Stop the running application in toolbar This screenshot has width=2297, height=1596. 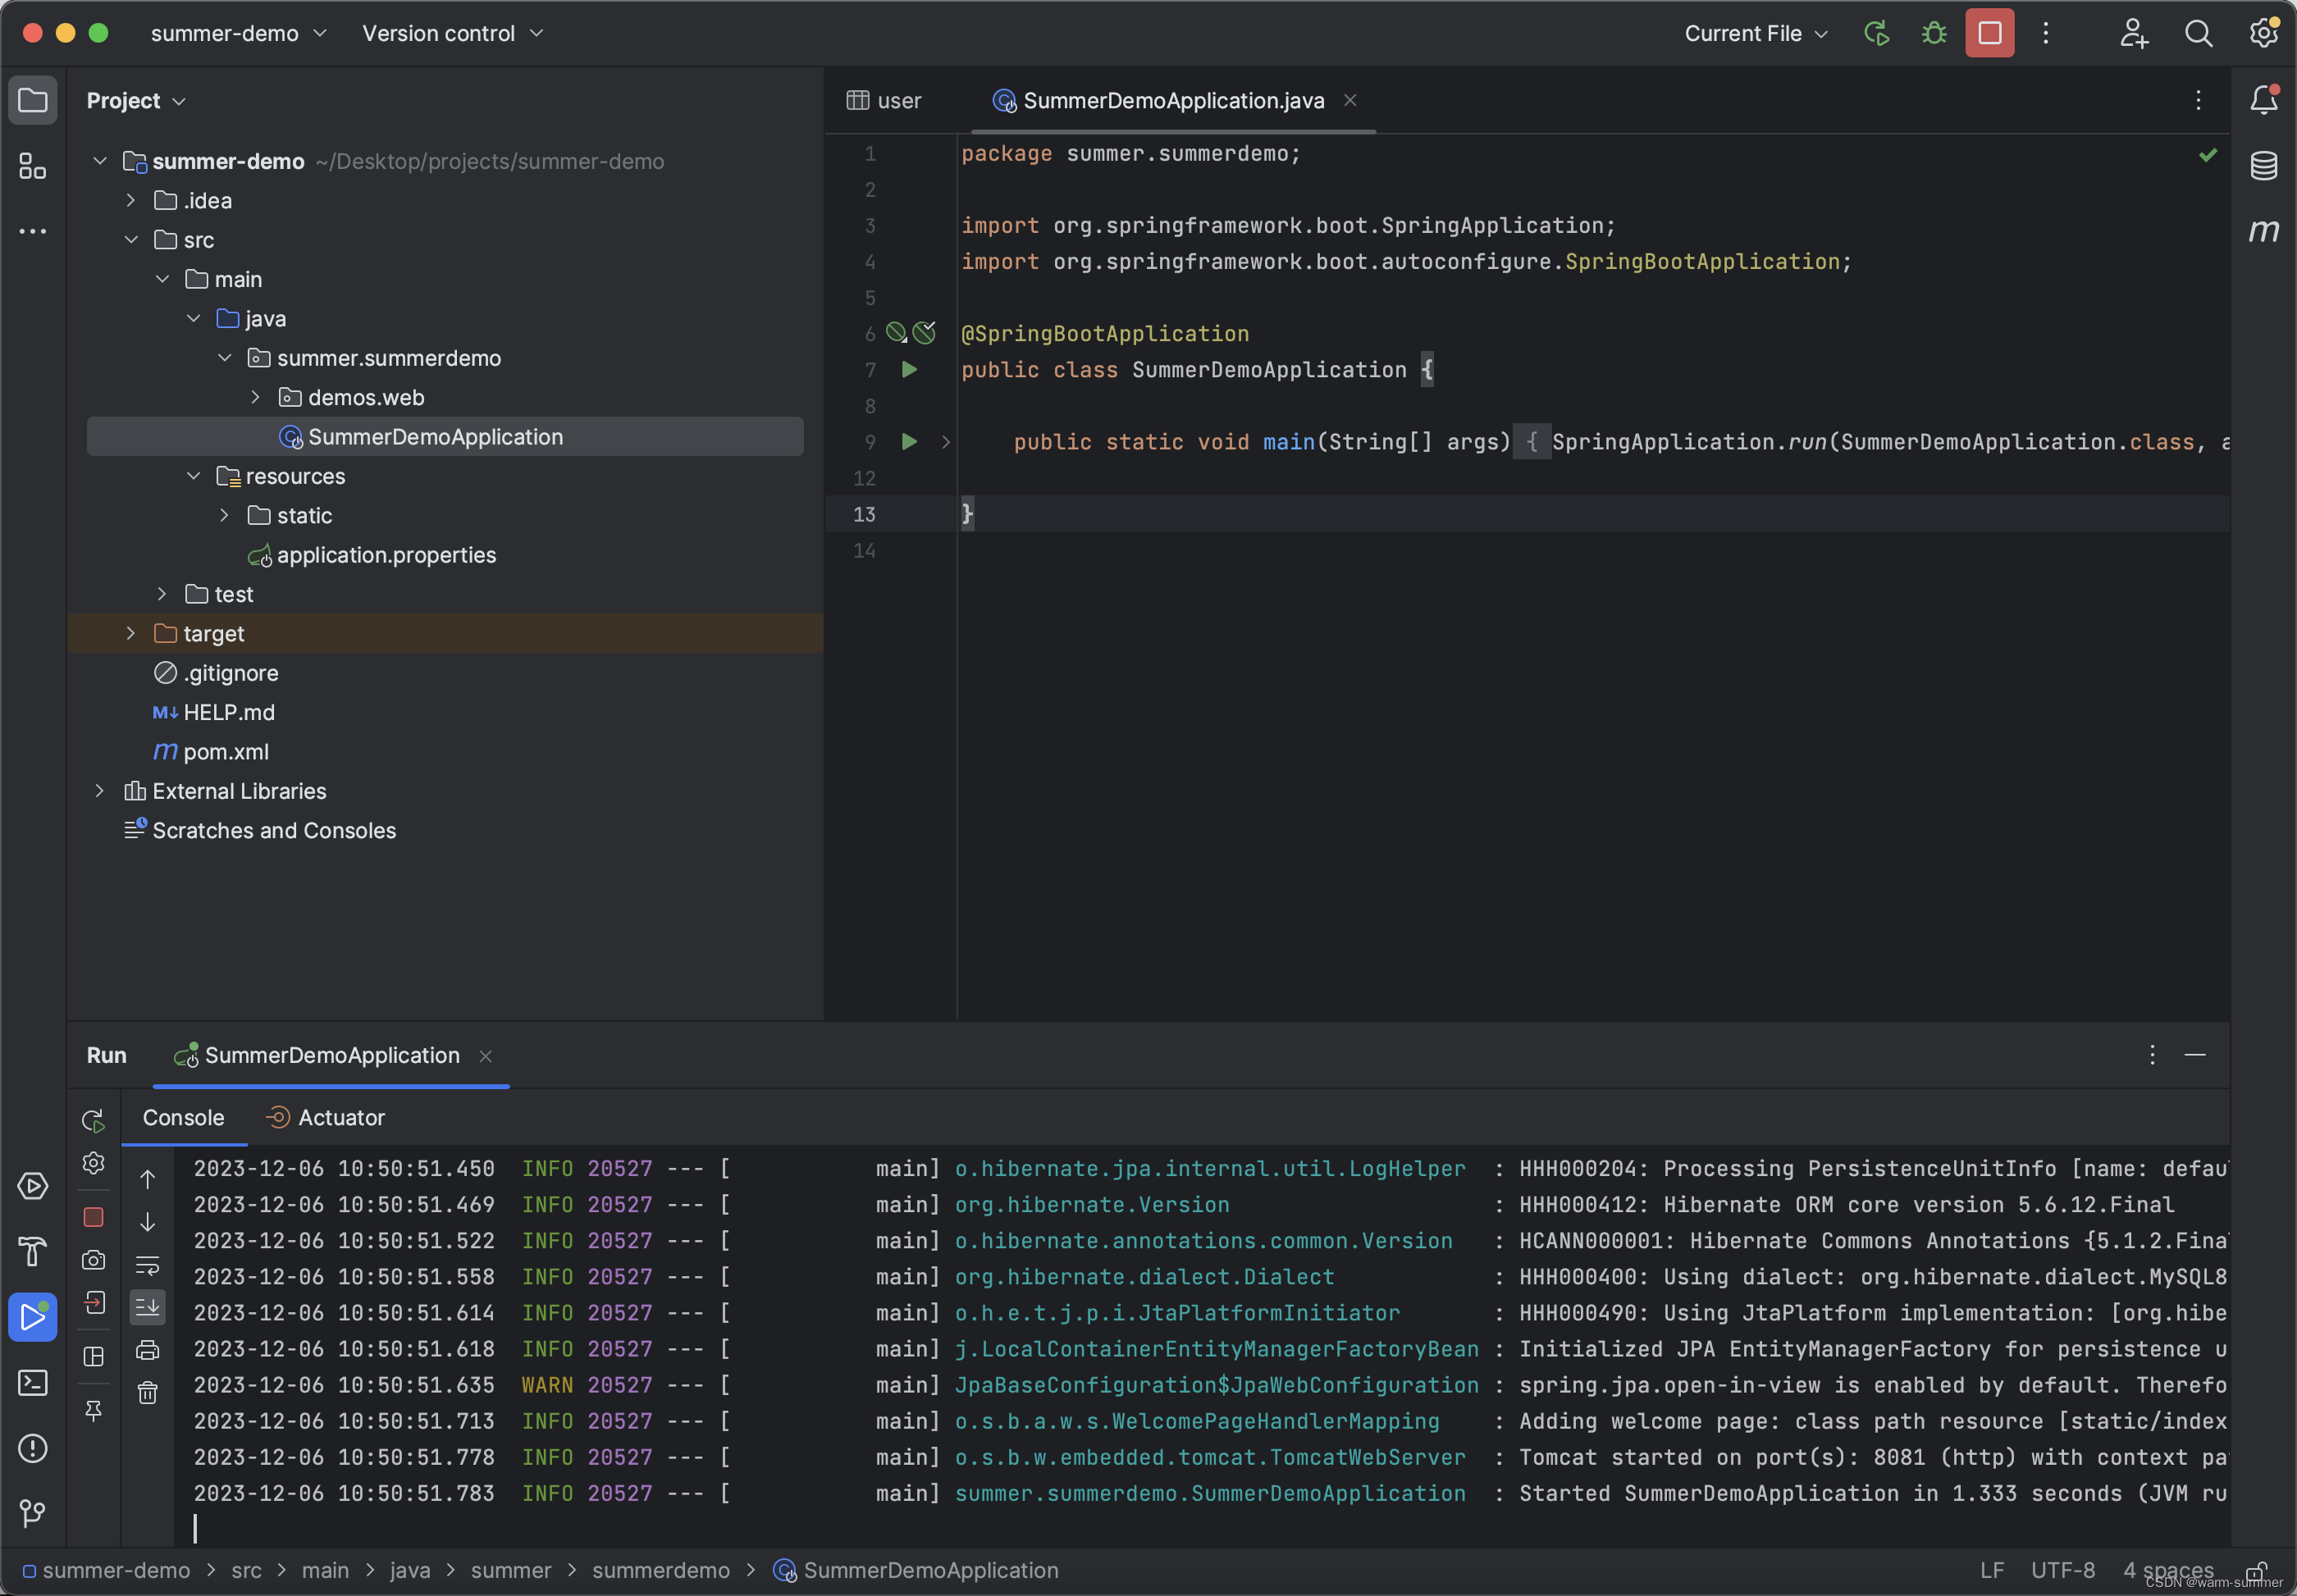click(x=1990, y=33)
